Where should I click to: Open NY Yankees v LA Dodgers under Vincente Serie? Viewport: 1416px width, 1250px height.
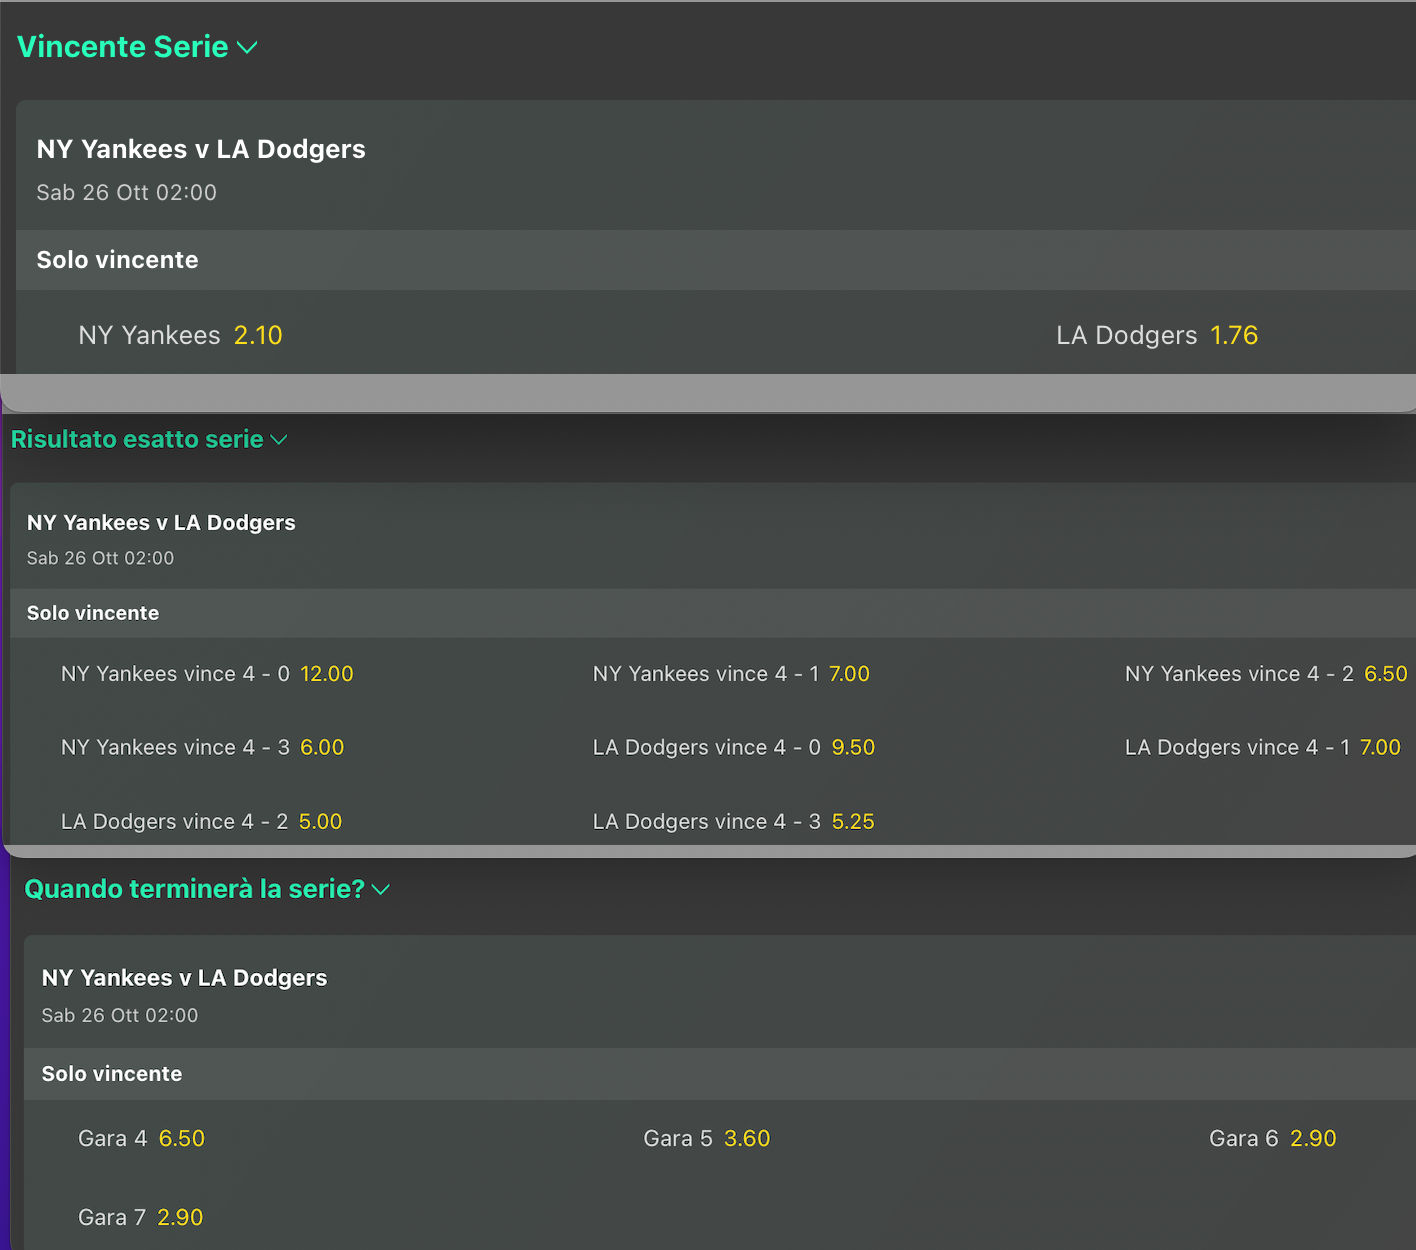click(201, 150)
